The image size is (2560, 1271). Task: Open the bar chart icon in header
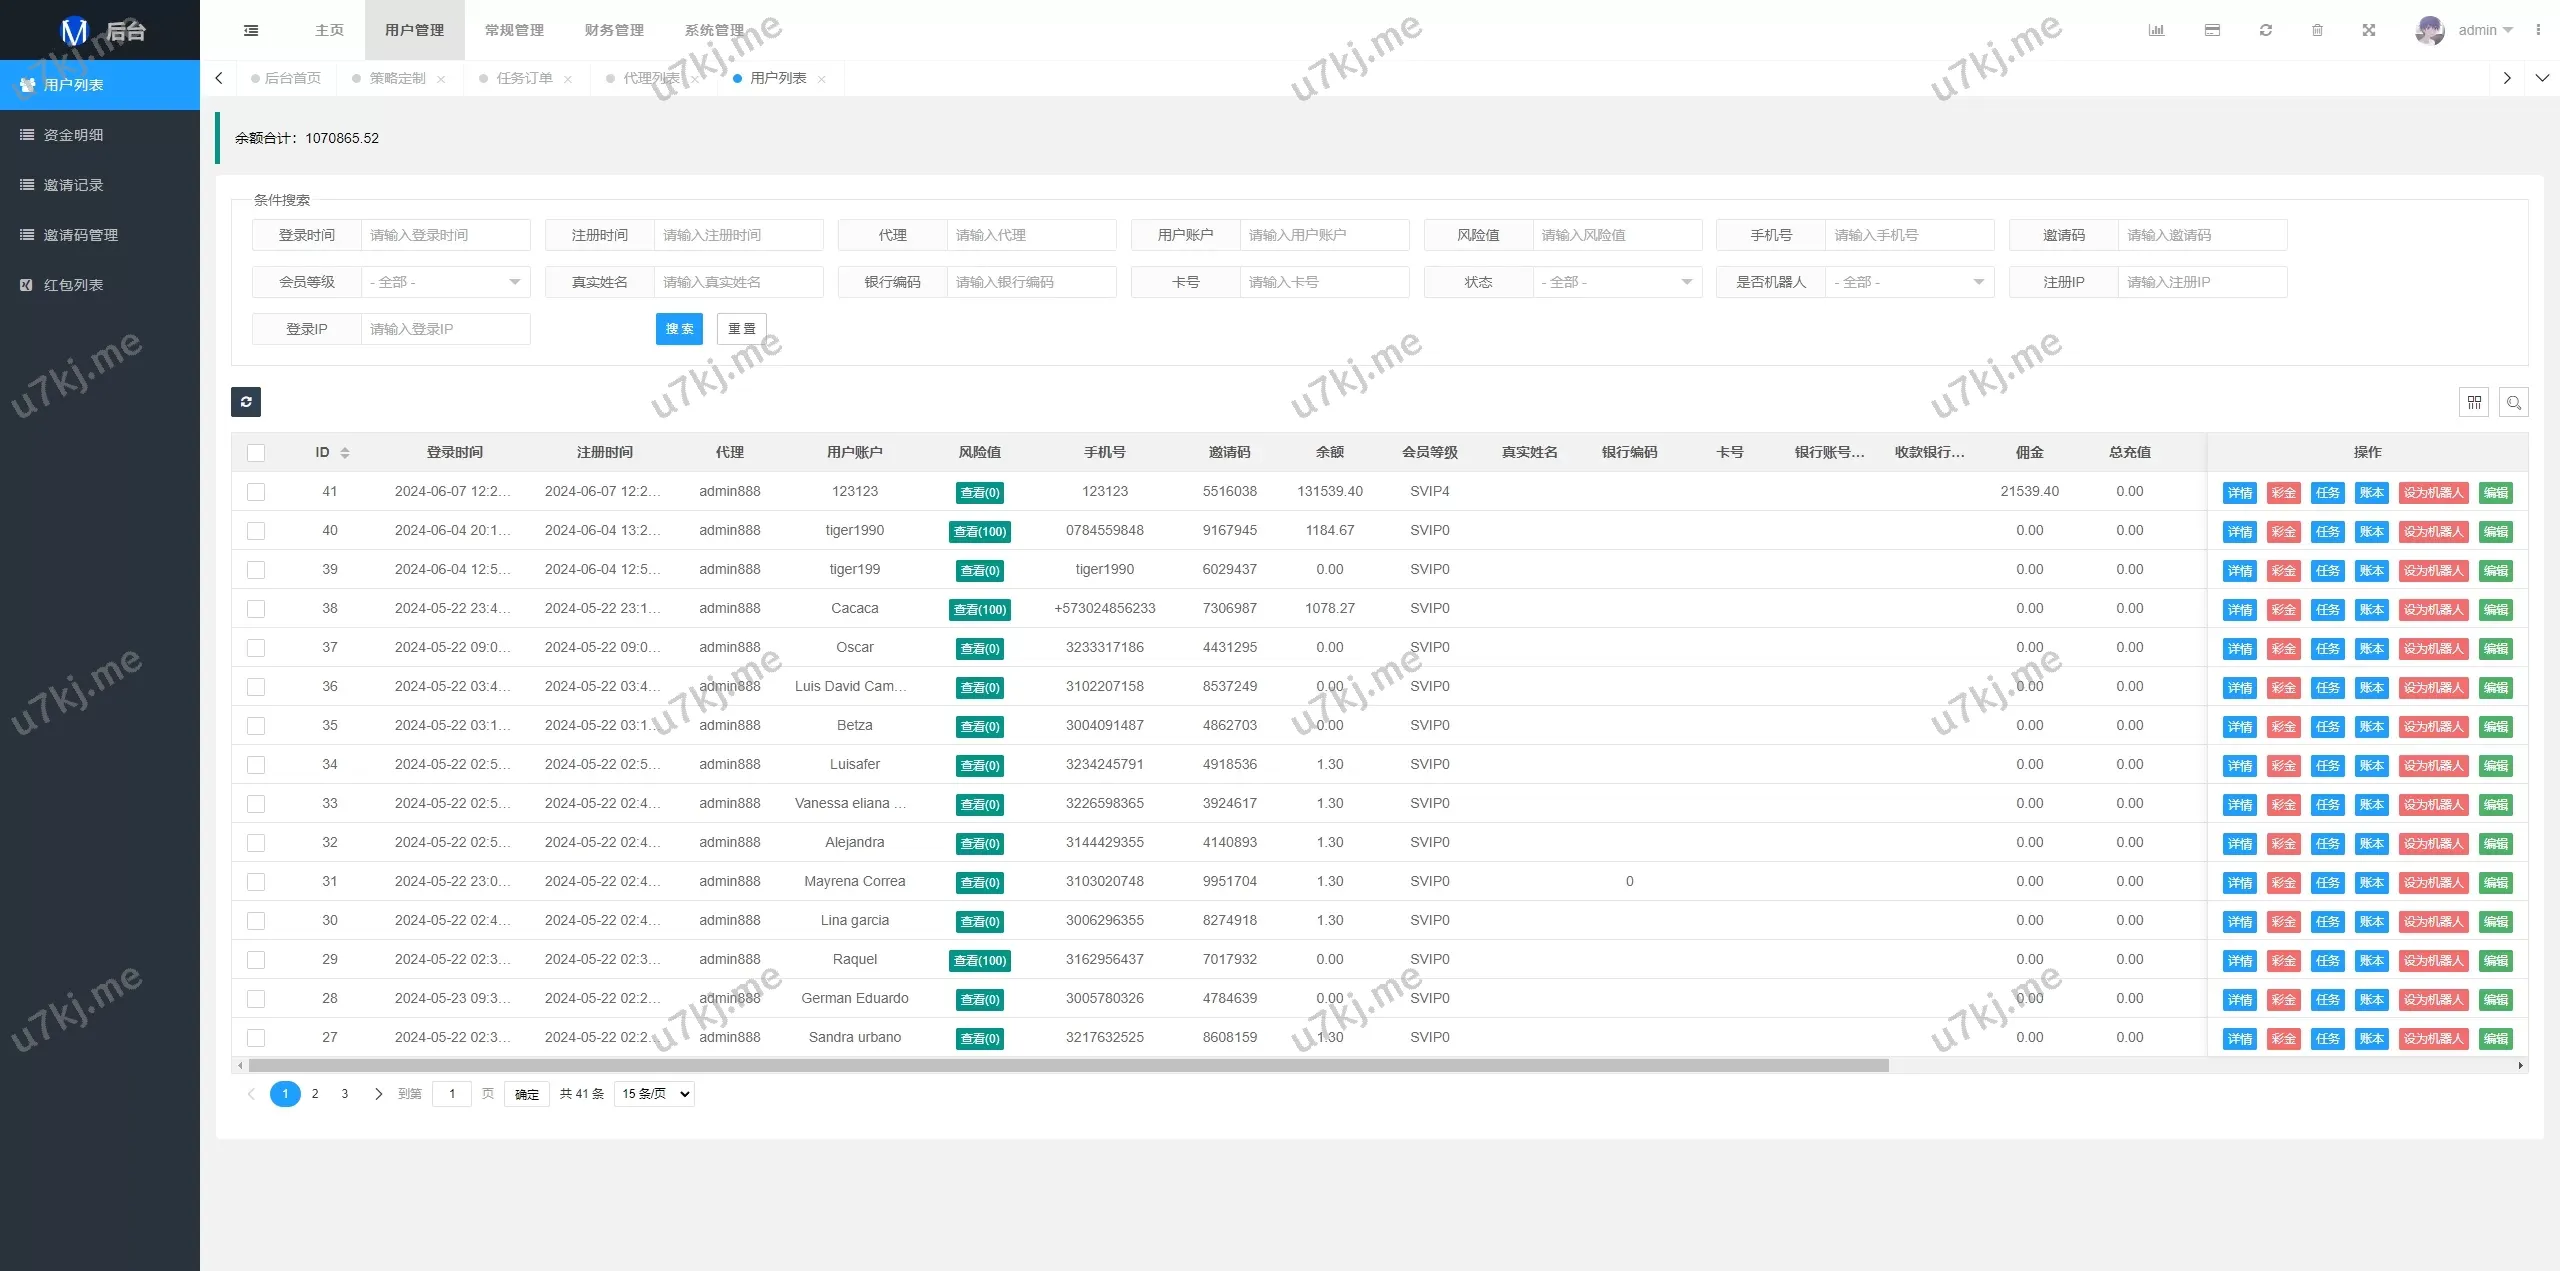(2156, 30)
